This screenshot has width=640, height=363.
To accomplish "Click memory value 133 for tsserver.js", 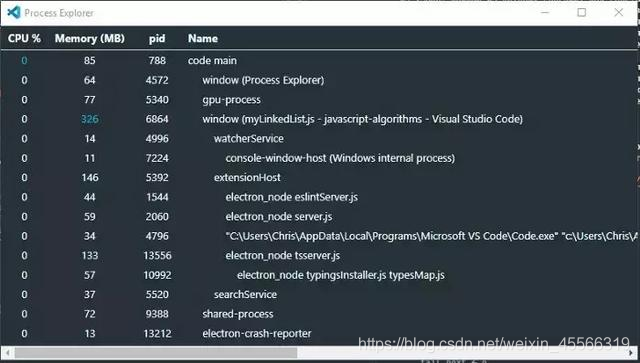I will [x=90, y=256].
